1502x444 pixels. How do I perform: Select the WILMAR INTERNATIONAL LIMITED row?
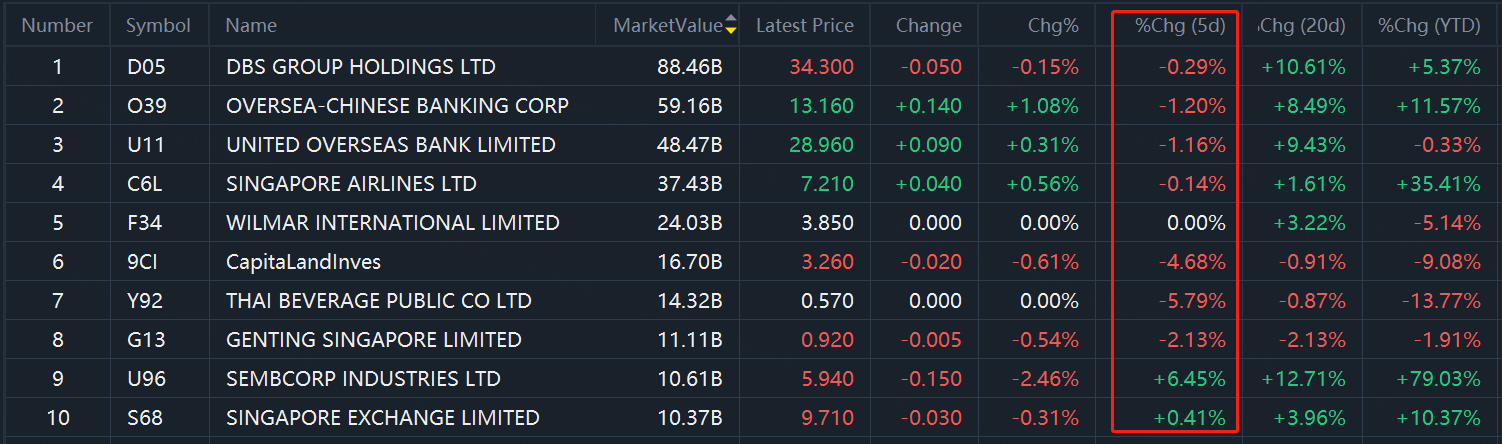(x=751, y=223)
